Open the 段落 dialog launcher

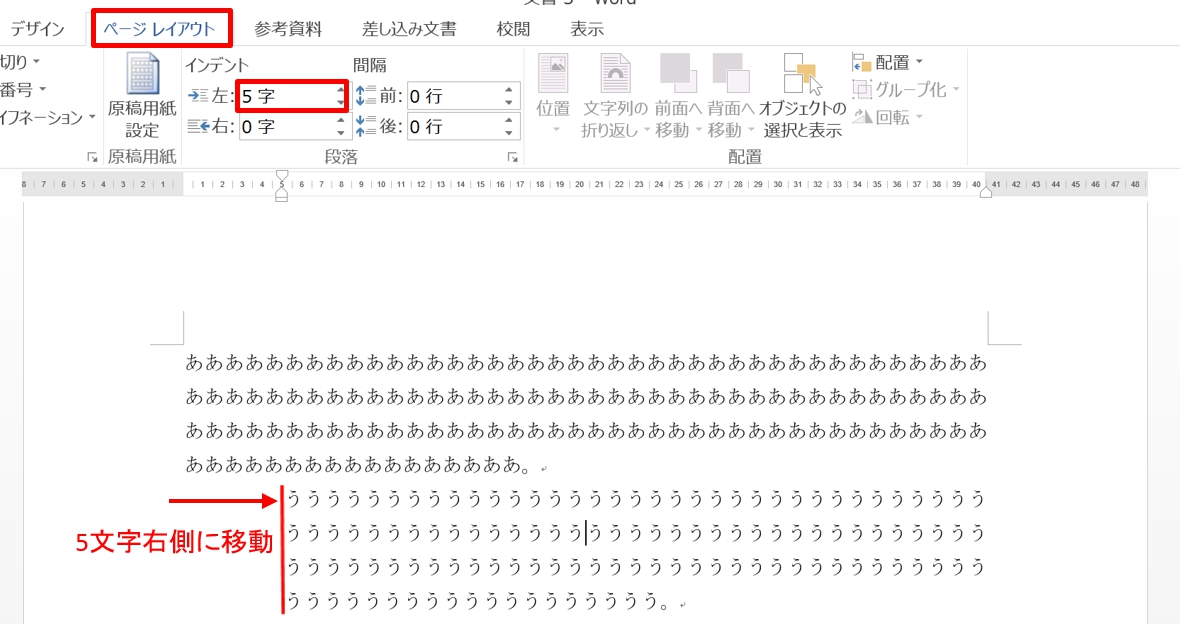tap(512, 157)
